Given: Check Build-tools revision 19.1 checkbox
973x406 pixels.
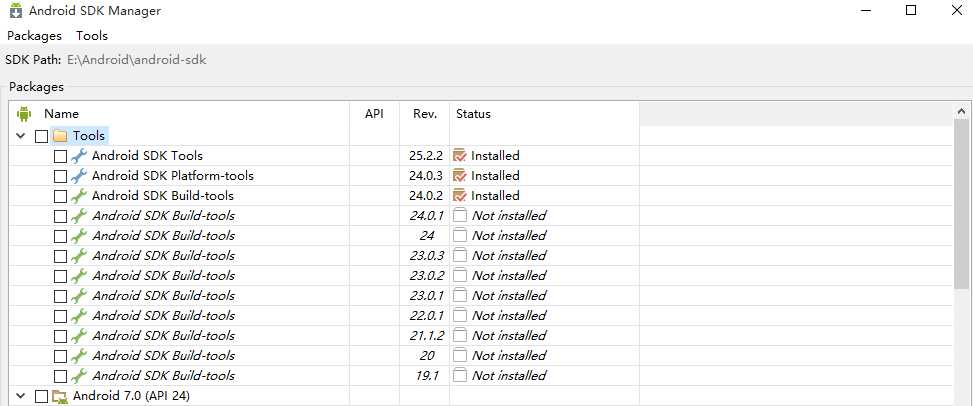Looking at the screenshot, I should pos(60,376).
